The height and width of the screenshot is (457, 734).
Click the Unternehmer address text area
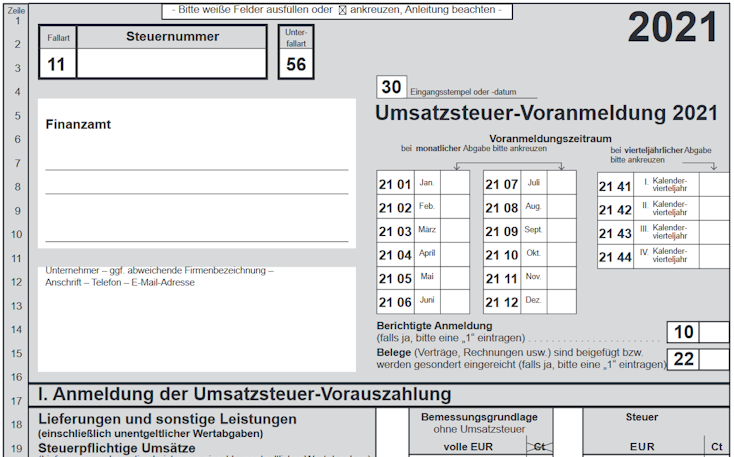[x=197, y=319]
